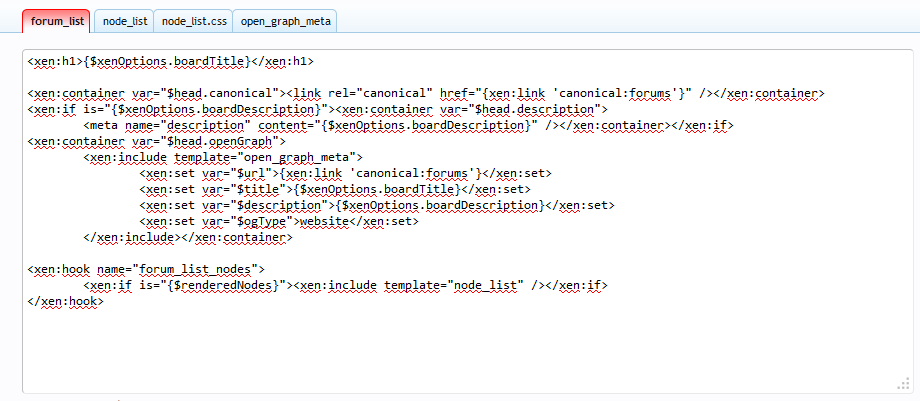Click the textarea resize grip in the corner
Viewport: 920px width, 401px height.
(903, 384)
